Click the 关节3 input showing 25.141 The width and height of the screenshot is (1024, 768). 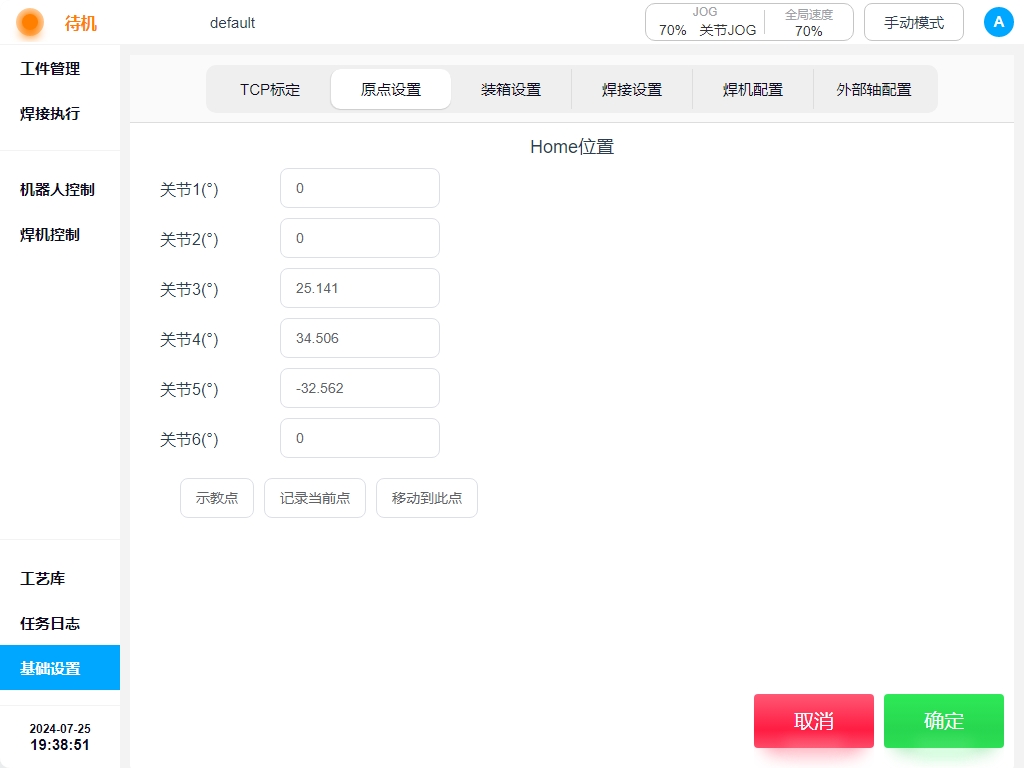(x=360, y=288)
